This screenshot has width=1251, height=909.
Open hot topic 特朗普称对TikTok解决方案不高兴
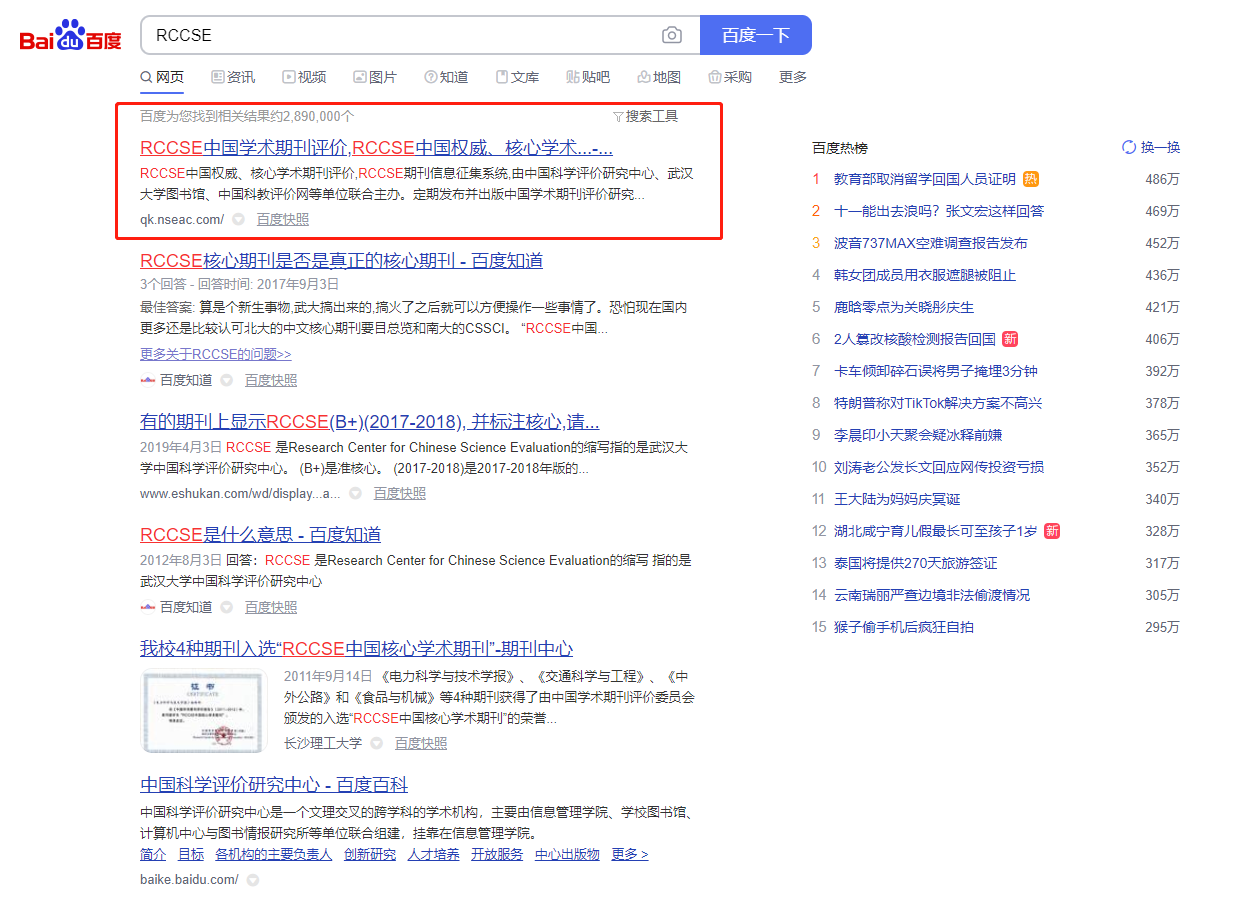938,403
